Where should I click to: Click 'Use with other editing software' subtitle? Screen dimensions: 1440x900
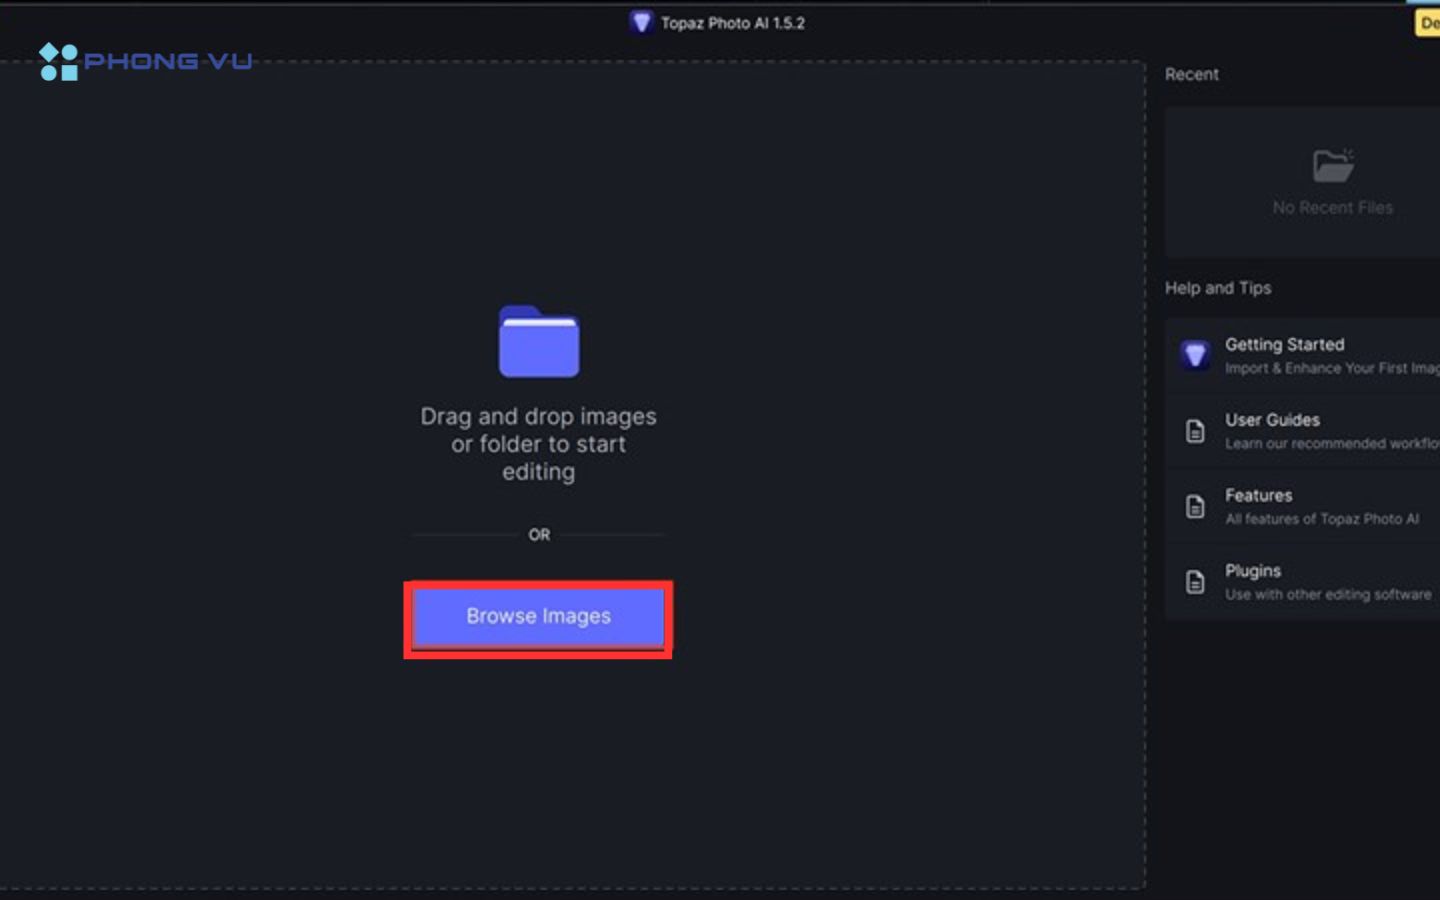[1327, 594]
